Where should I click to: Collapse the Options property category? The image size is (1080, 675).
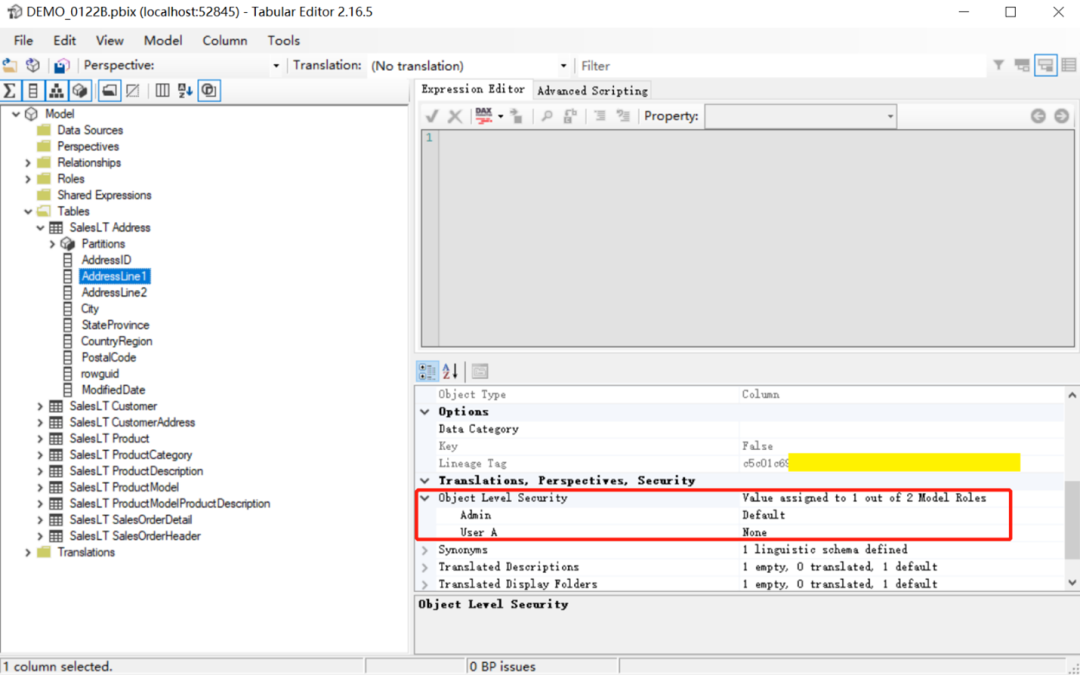(x=424, y=412)
